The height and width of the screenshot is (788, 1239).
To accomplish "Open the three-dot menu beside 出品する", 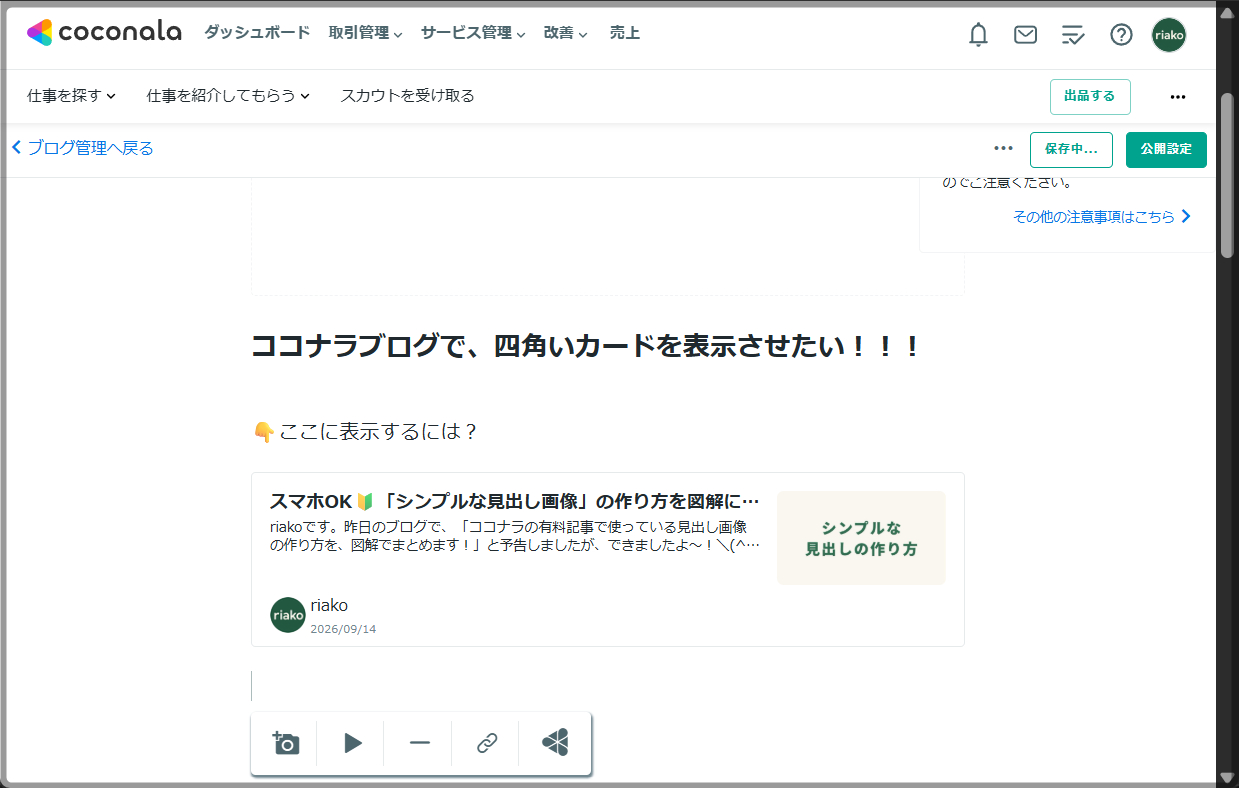I will click(x=1177, y=97).
